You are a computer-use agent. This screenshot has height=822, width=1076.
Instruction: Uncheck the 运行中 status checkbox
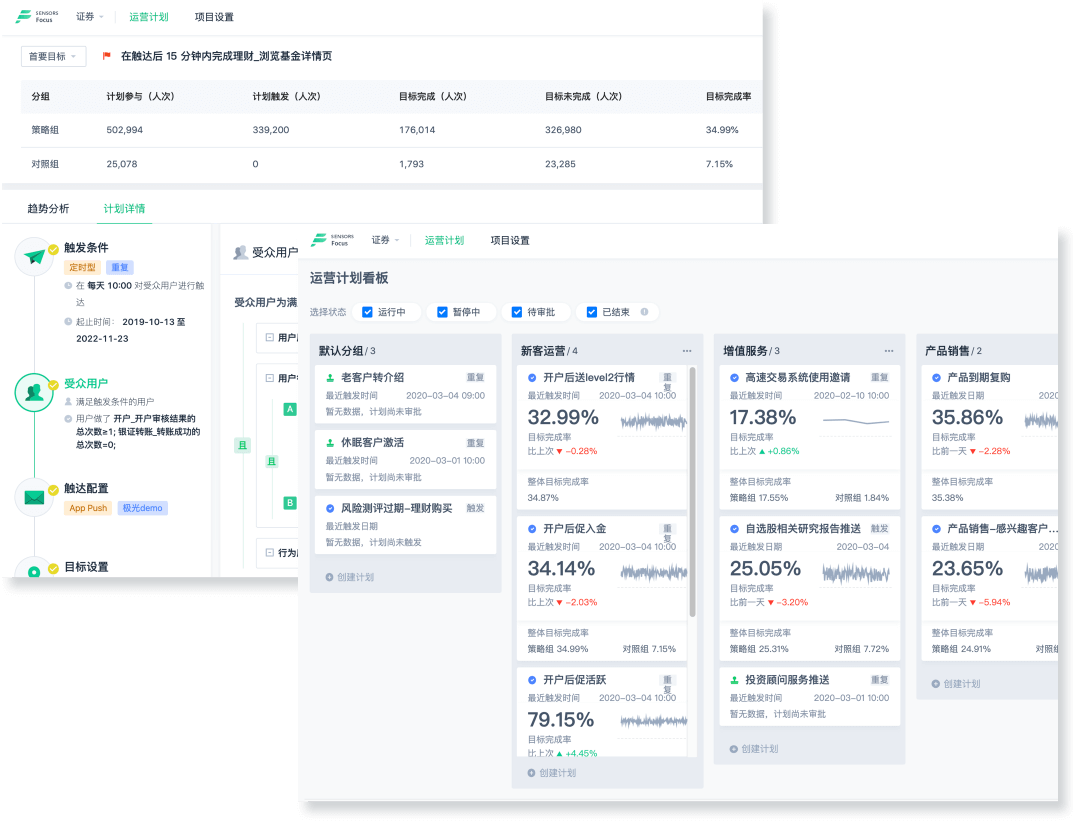[x=367, y=312]
